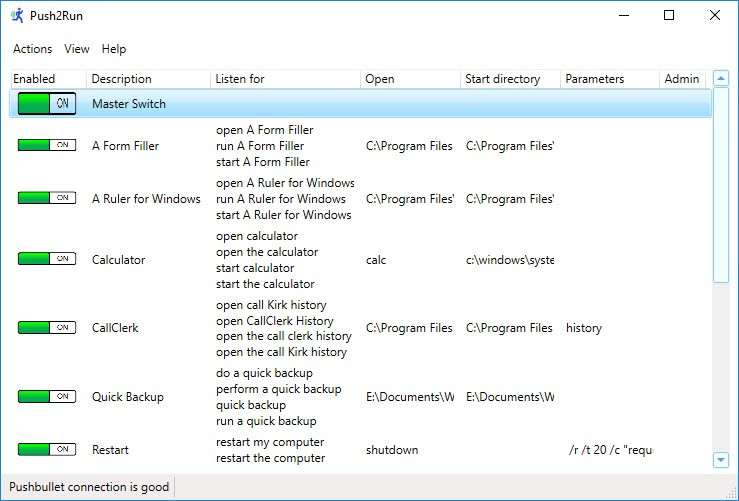Screen dimensions: 739x501
Task: Click the window resize grip corner
Action: coord(729,491)
